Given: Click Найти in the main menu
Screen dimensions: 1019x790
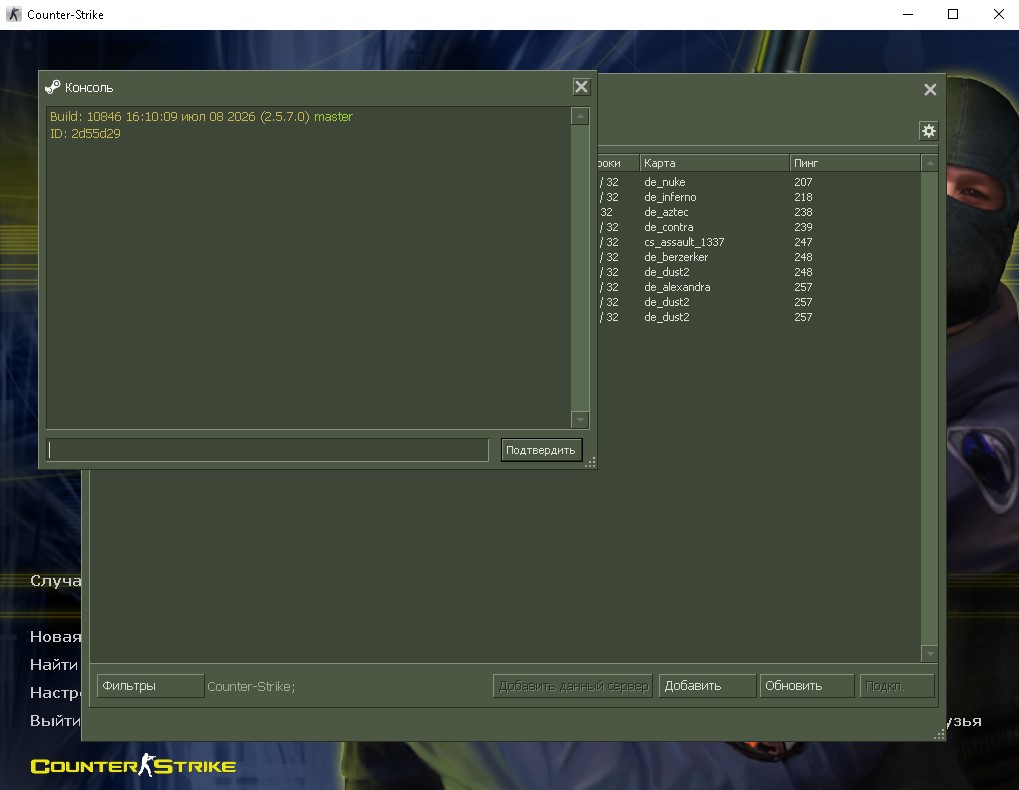Looking at the screenshot, I should pyautogui.click(x=54, y=665).
